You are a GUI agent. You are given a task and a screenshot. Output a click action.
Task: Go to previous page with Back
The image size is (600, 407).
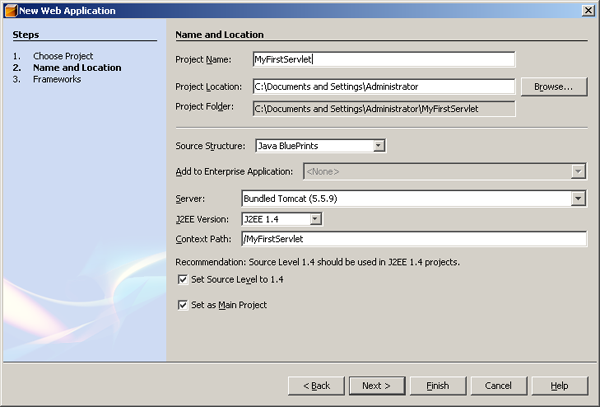coord(315,385)
